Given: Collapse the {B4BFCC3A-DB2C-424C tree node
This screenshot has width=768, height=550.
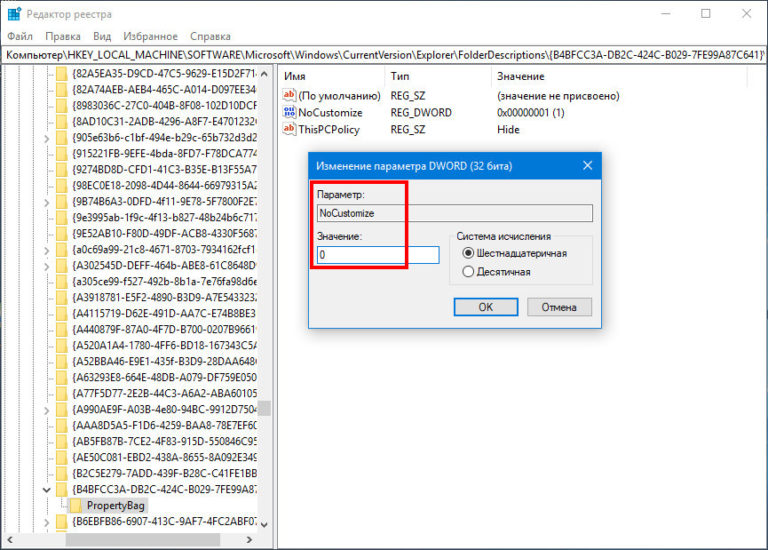Looking at the screenshot, I should [46, 489].
